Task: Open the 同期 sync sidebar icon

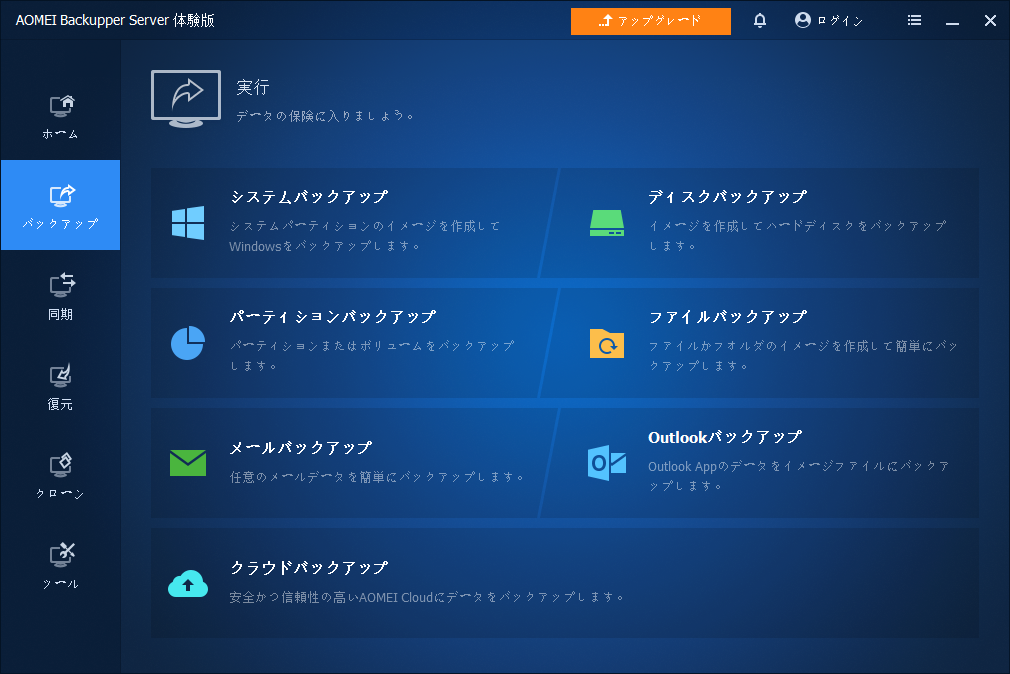Action: point(62,285)
